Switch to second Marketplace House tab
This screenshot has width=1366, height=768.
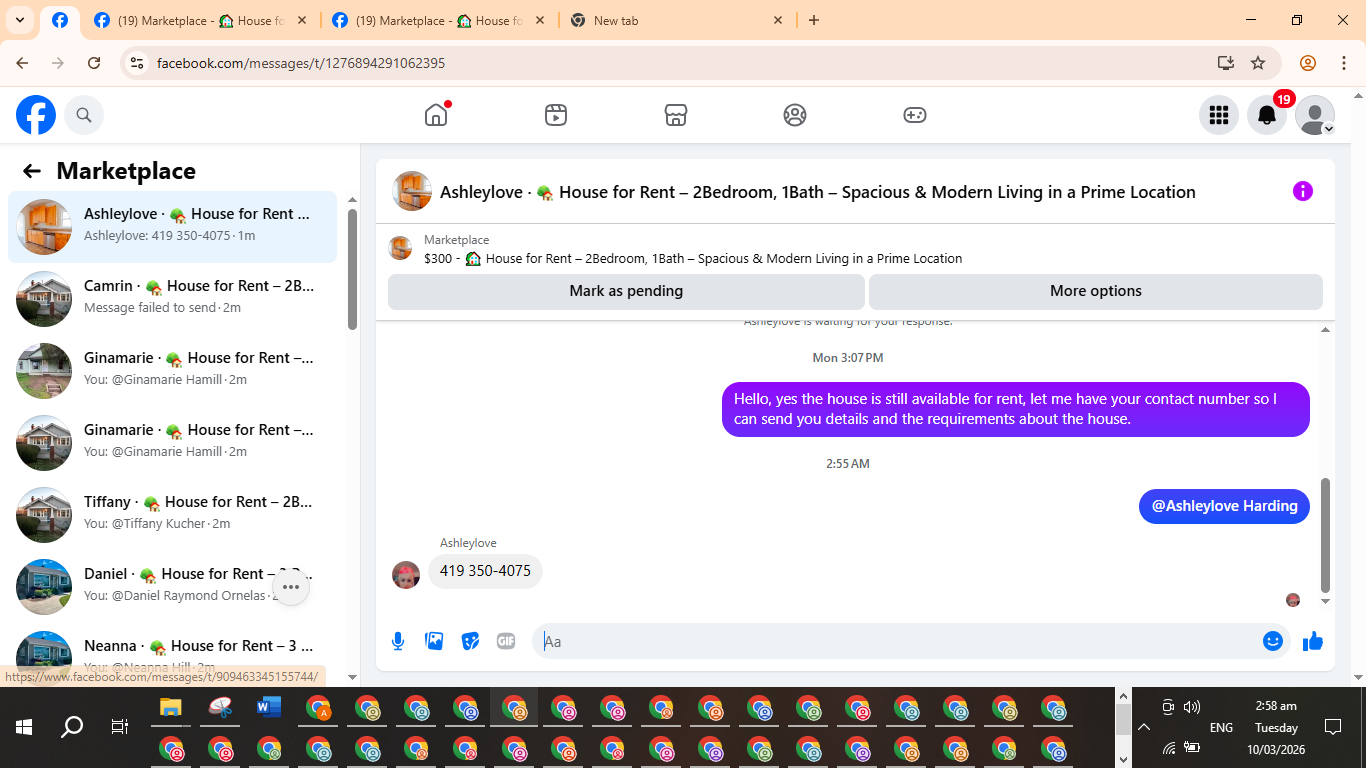pos(200,20)
